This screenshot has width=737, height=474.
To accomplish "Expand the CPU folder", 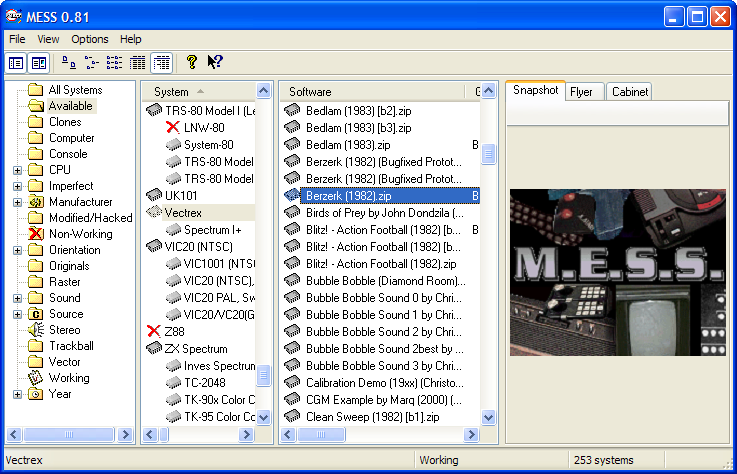I will [x=17, y=170].
